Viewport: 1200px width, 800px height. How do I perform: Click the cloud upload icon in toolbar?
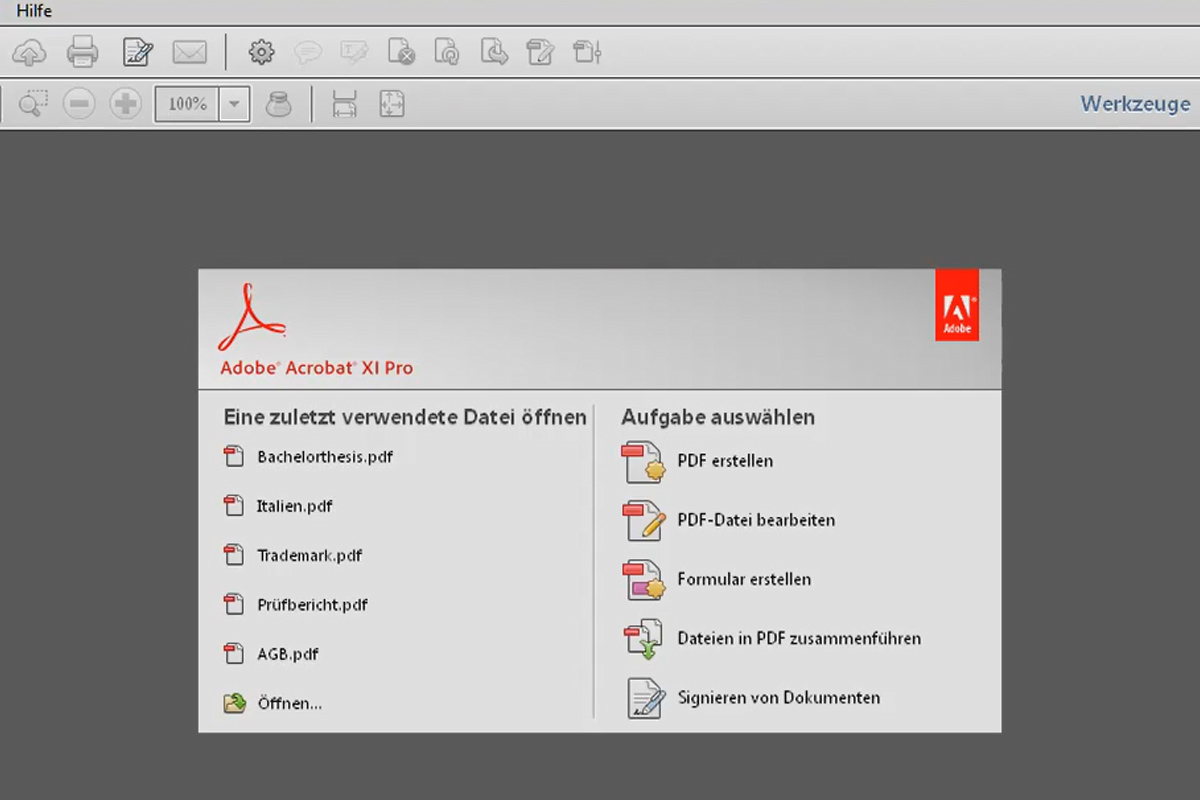tap(28, 52)
